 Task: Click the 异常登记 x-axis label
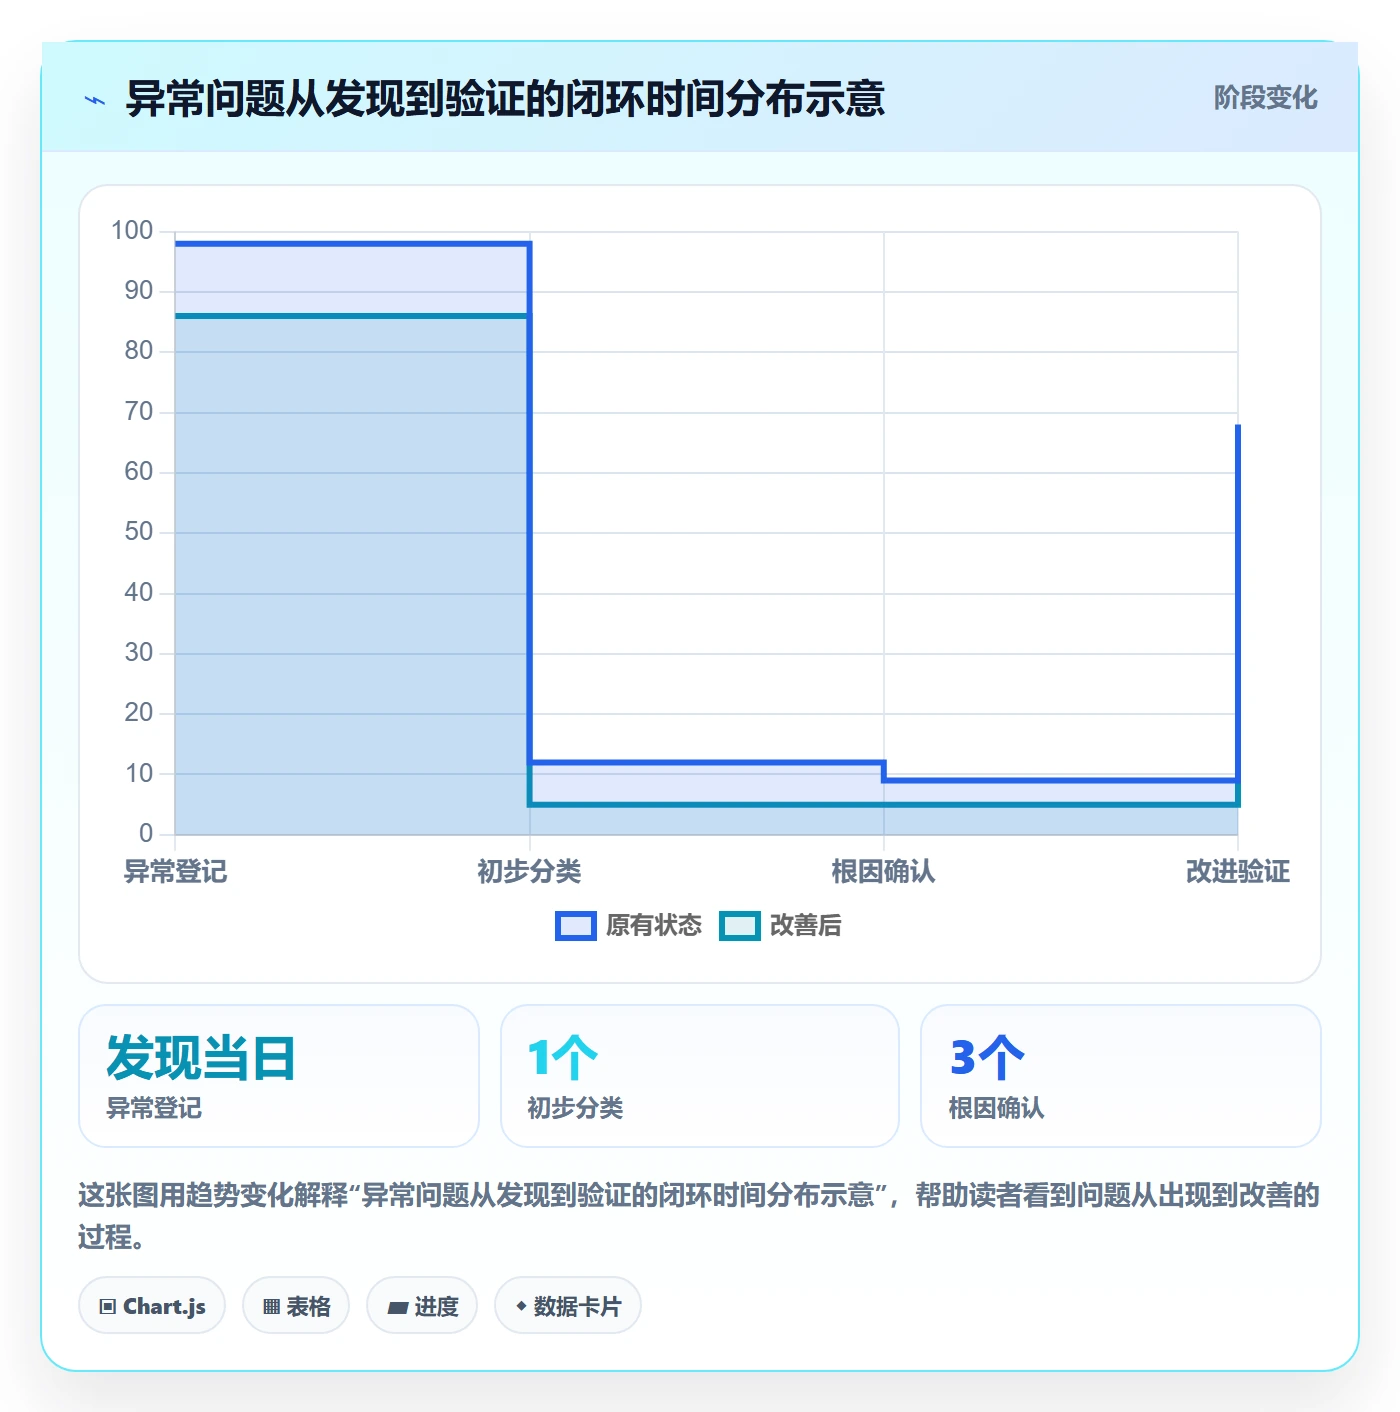tap(175, 872)
